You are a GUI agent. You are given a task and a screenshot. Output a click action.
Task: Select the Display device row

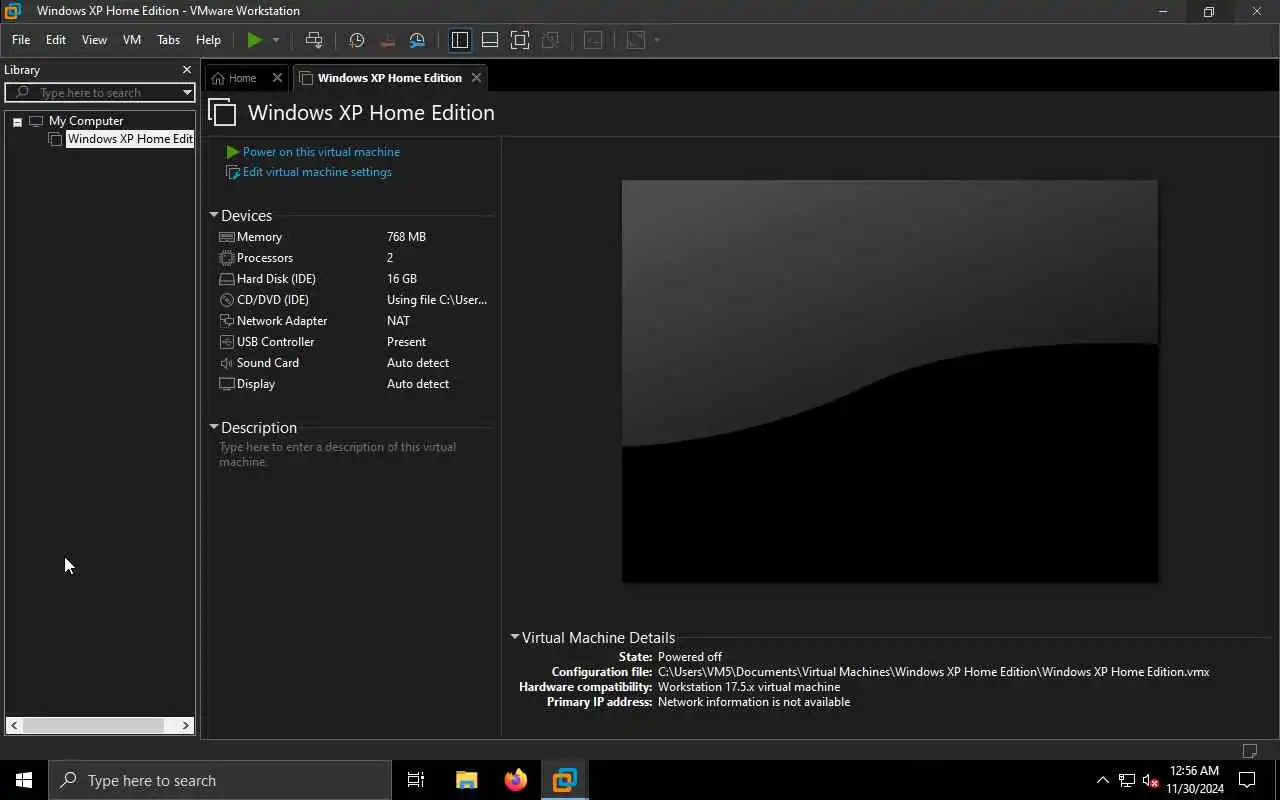point(352,384)
